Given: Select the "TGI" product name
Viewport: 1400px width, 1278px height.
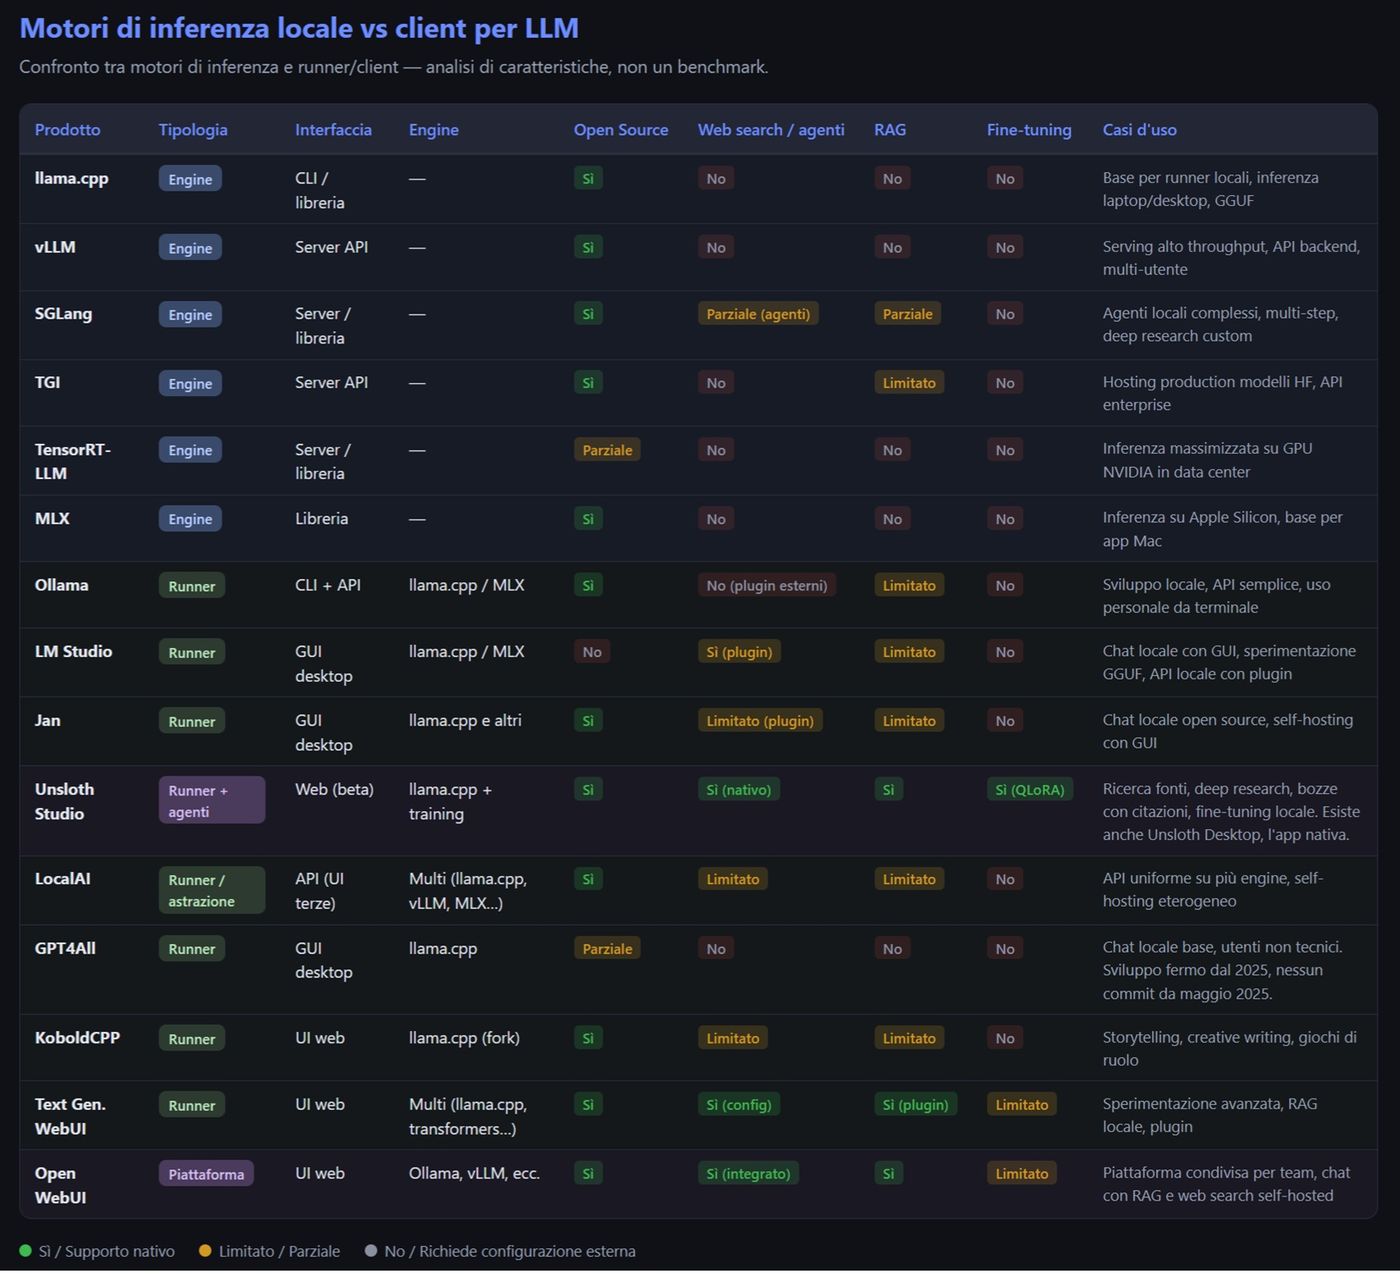Looking at the screenshot, I should (x=47, y=382).
